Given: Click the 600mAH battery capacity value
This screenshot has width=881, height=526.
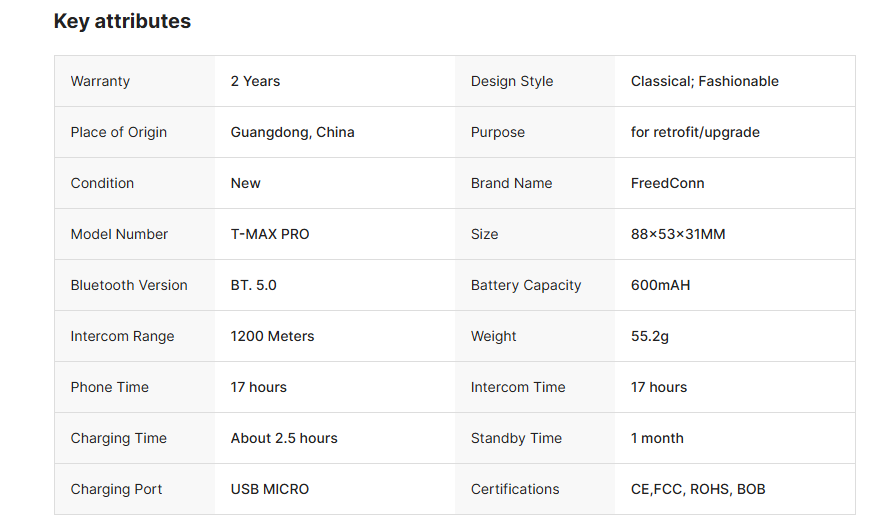Looking at the screenshot, I should (x=660, y=285).
